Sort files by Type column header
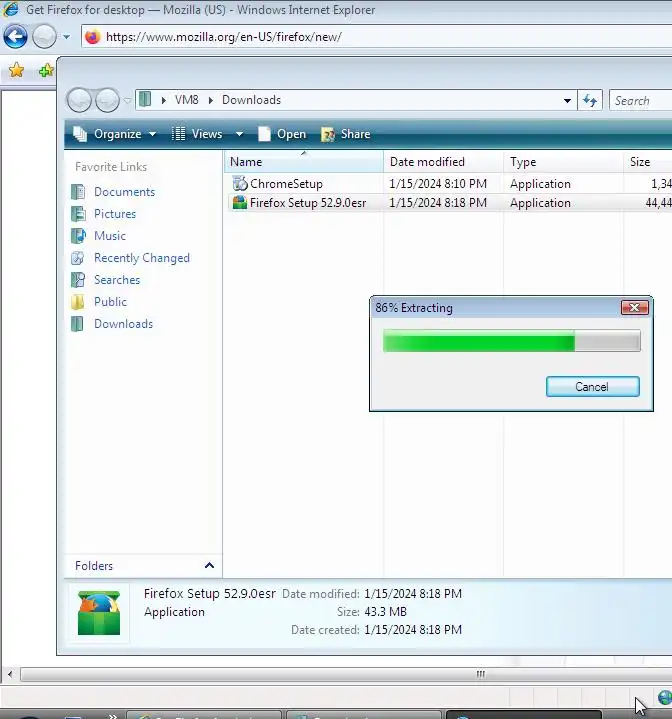Screen dimensions: 672x719 click(564, 162)
